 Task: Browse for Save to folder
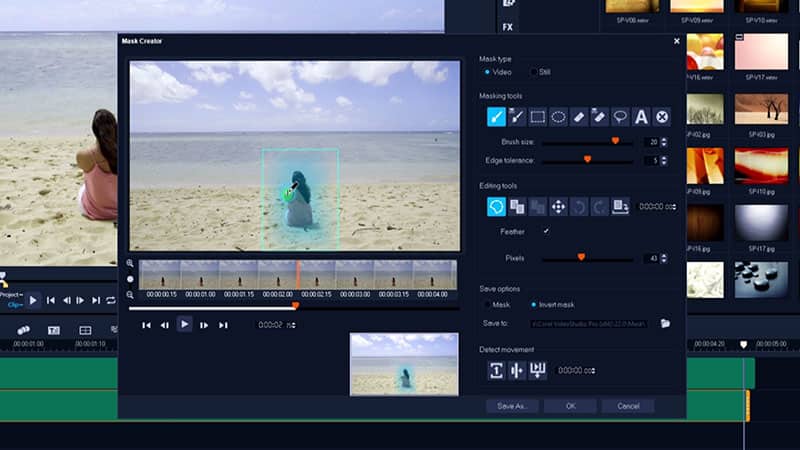point(665,324)
